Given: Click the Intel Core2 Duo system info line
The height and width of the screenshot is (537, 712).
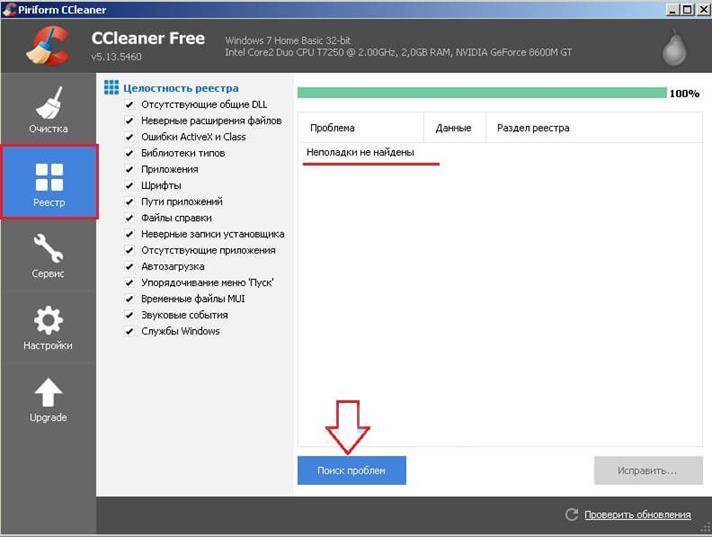Looking at the screenshot, I should tap(398, 53).
